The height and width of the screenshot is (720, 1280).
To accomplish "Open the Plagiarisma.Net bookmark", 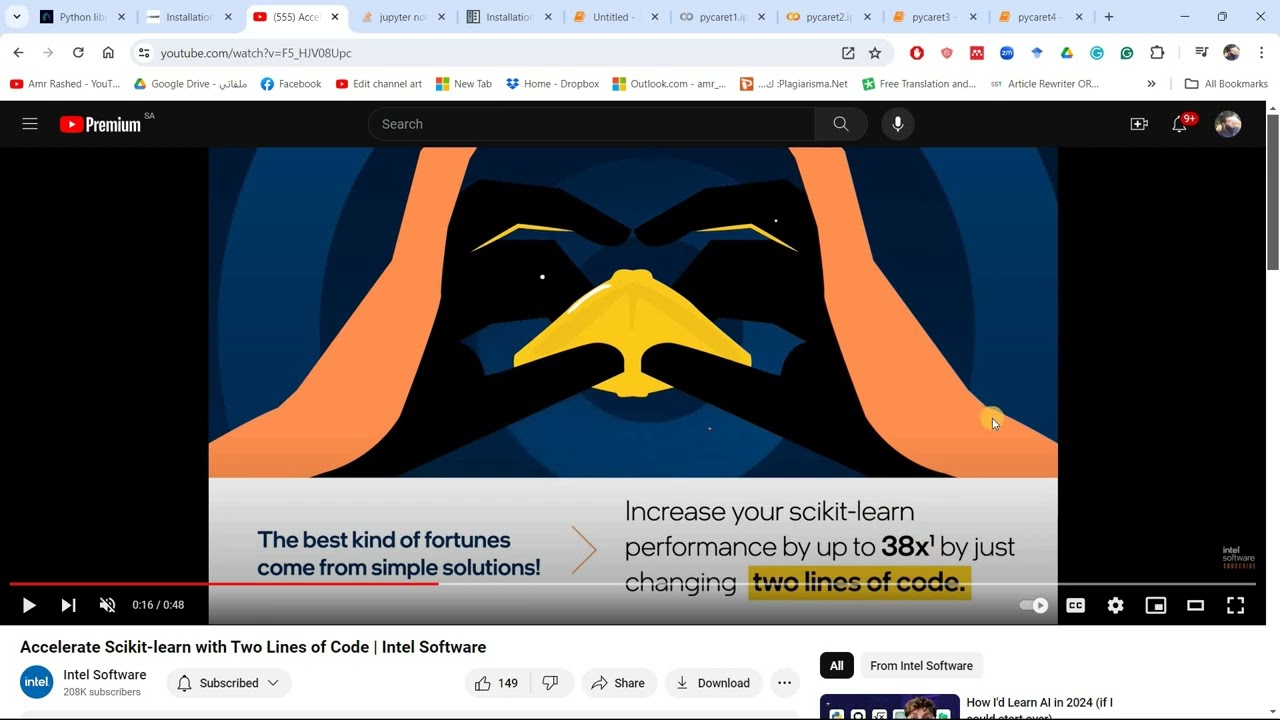I will coord(794,84).
